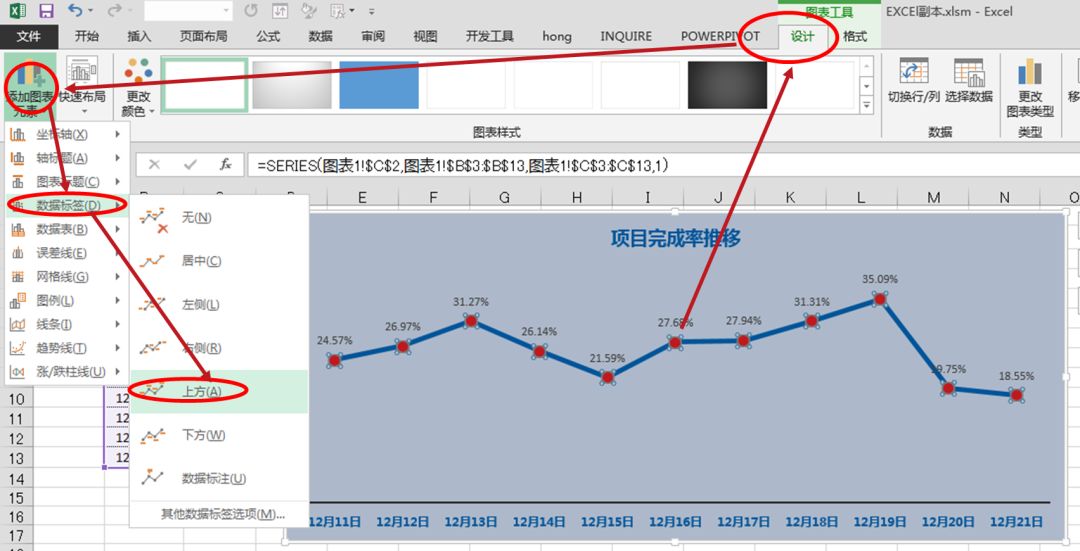The height and width of the screenshot is (551, 1080).
Task: Click the Save icon in quick access toolbar
Action: pos(46,11)
